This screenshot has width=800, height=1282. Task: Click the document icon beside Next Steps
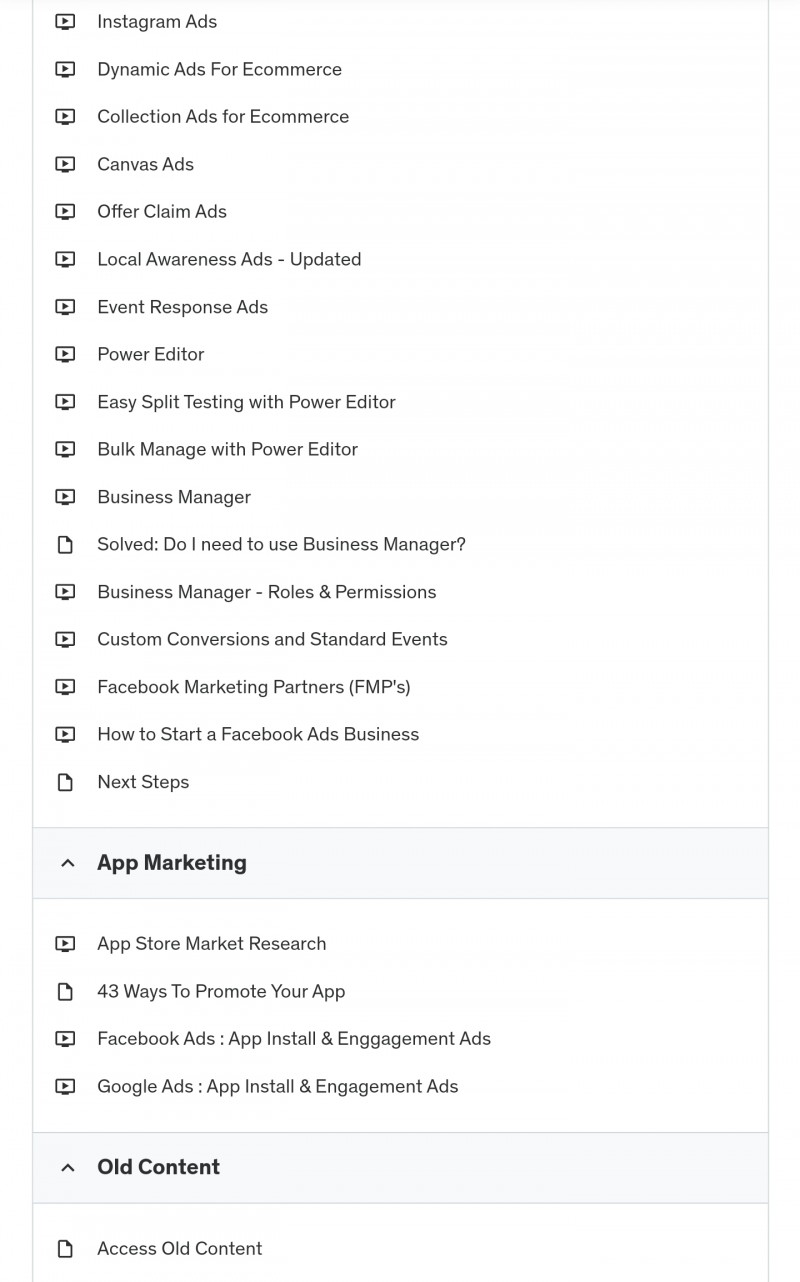65,782
